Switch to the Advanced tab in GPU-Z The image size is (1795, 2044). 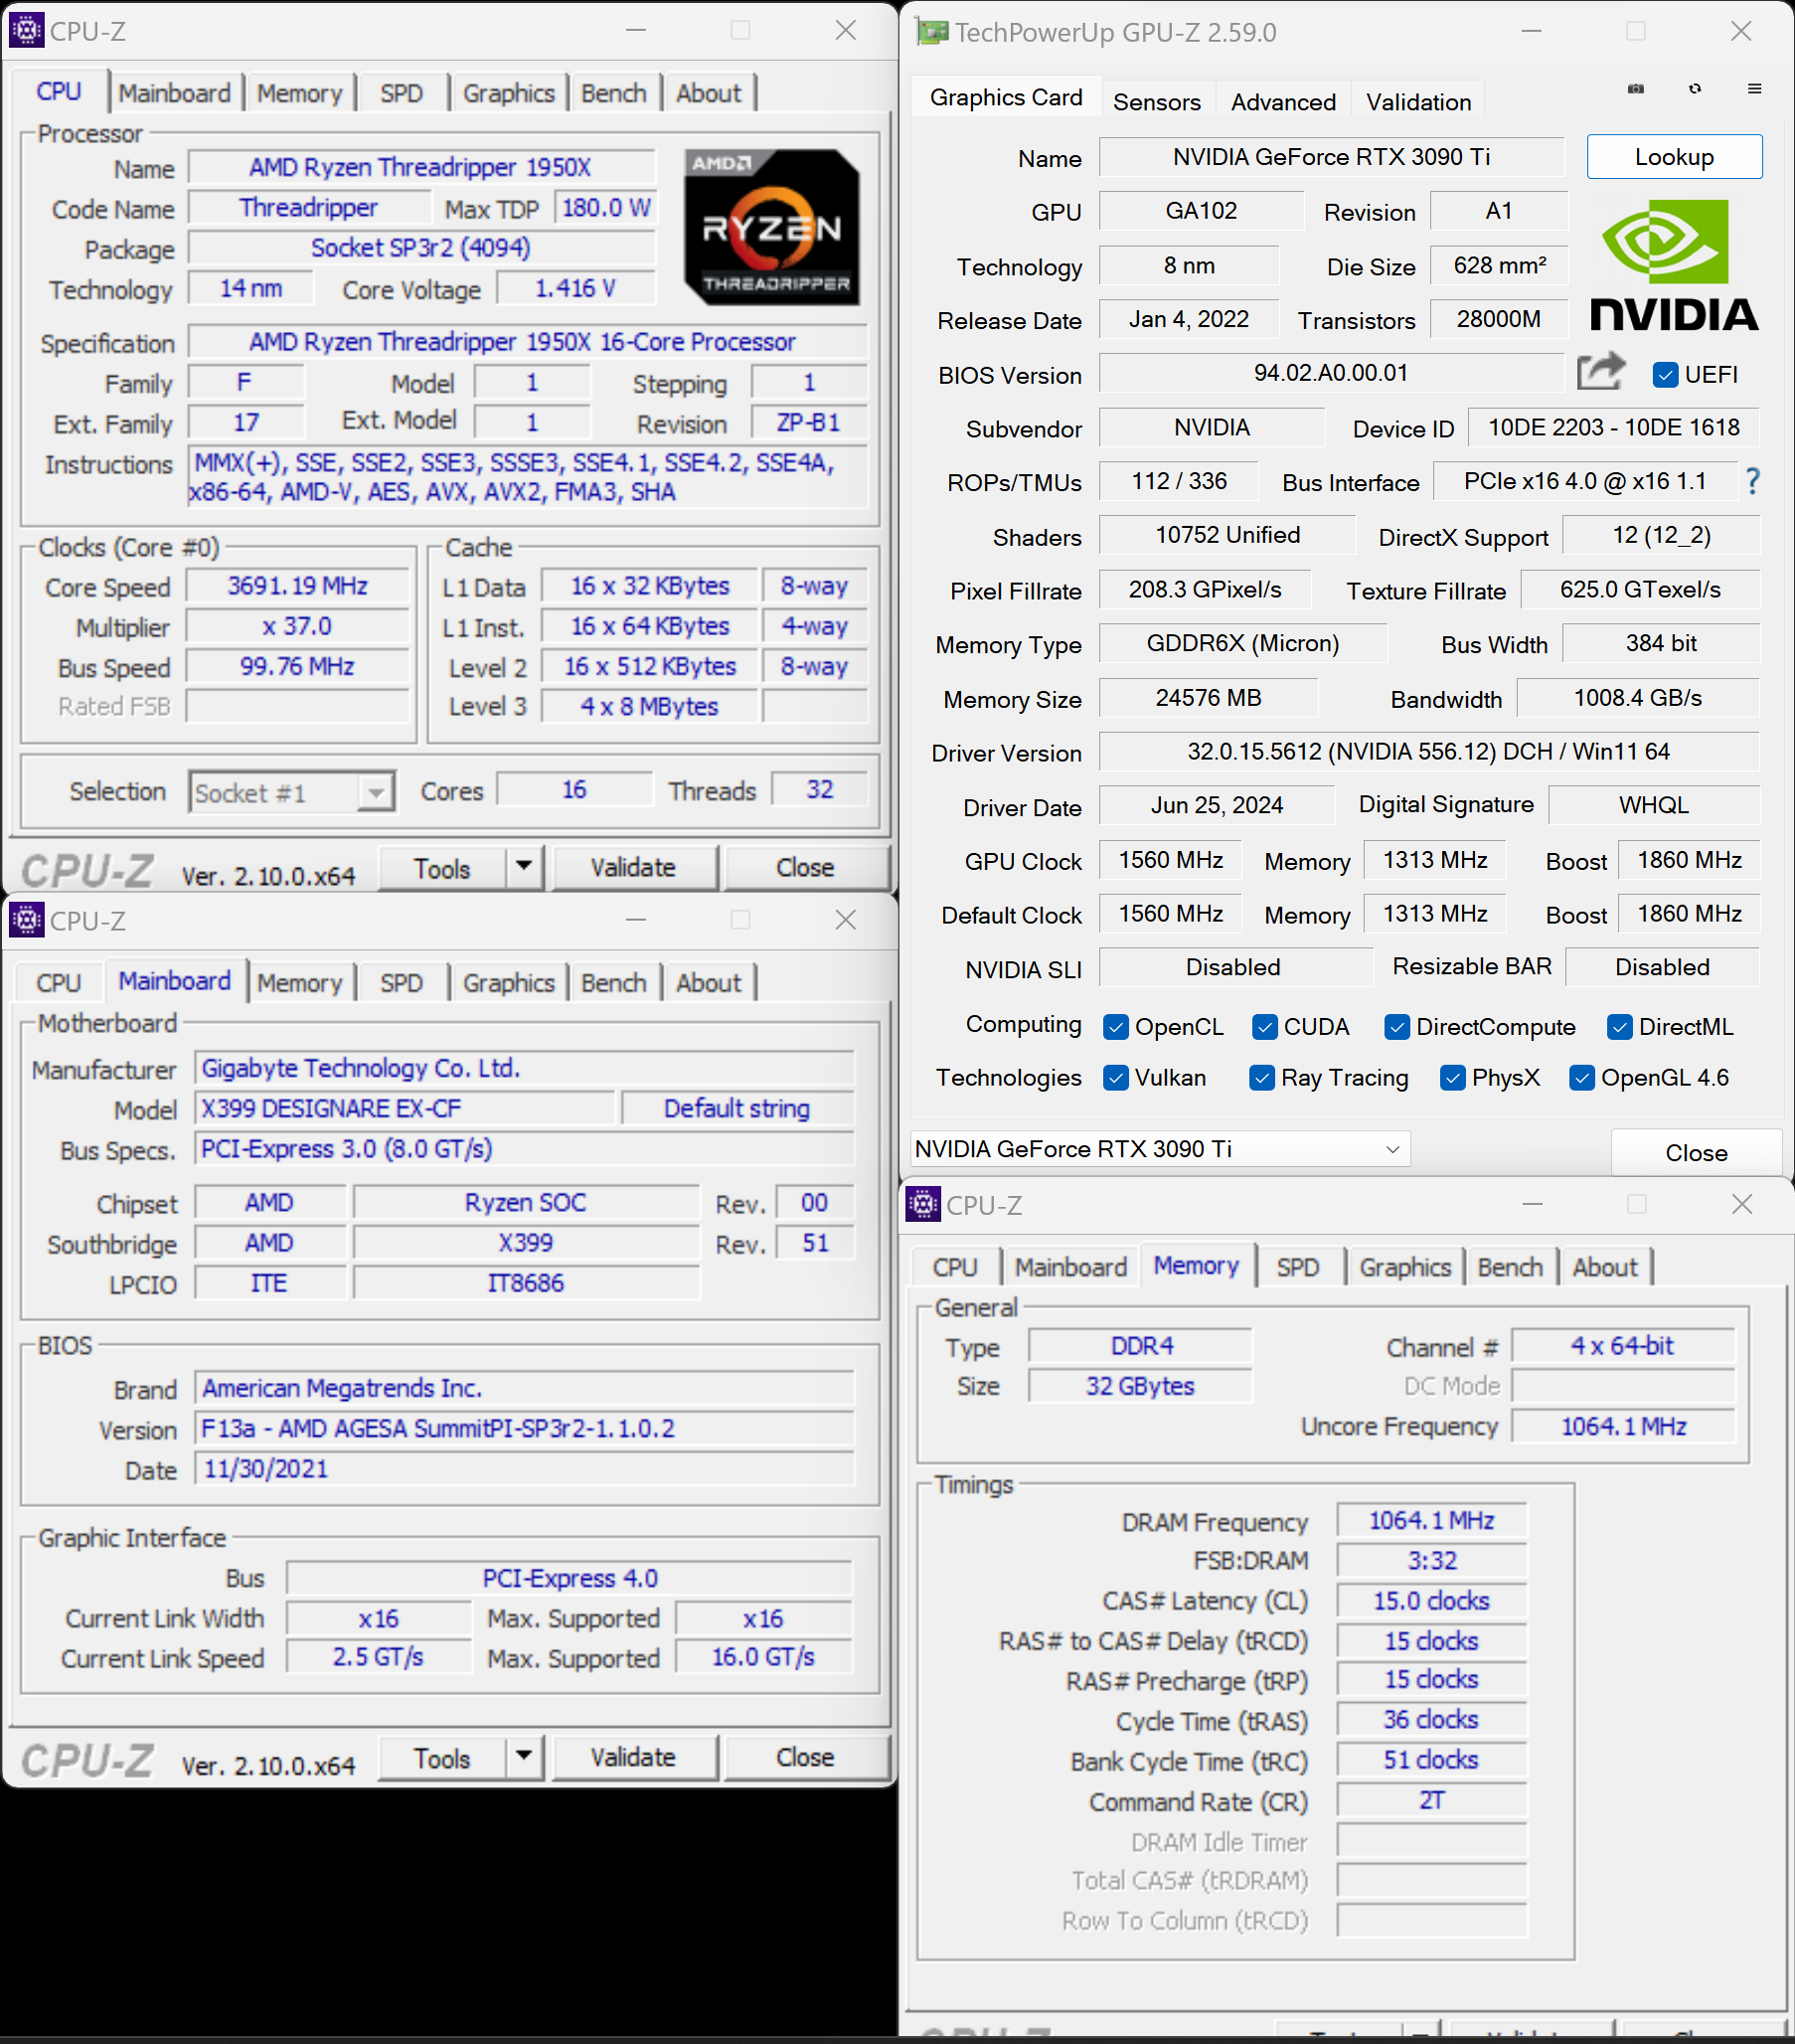pyautogui.click(x=1283, y=102)
